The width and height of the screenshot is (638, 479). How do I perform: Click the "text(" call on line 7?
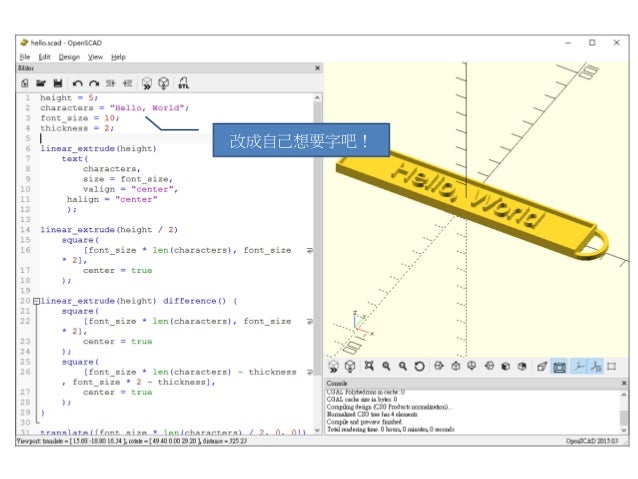[75, 159]
